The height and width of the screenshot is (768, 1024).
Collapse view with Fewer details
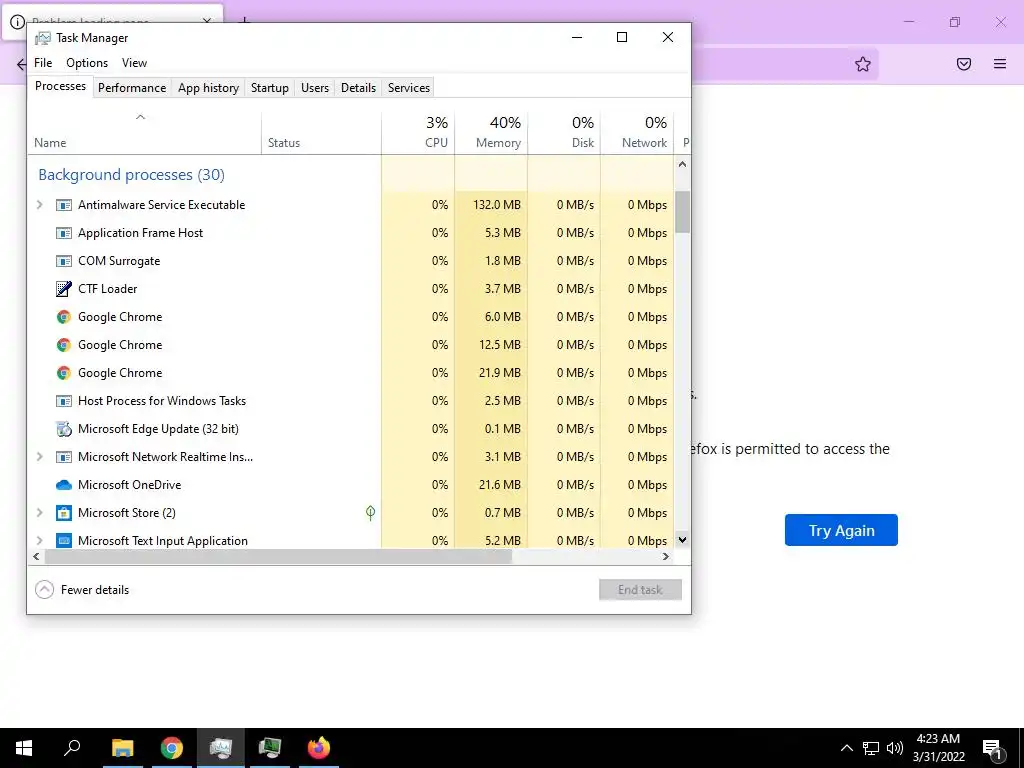tap(82, 590)
